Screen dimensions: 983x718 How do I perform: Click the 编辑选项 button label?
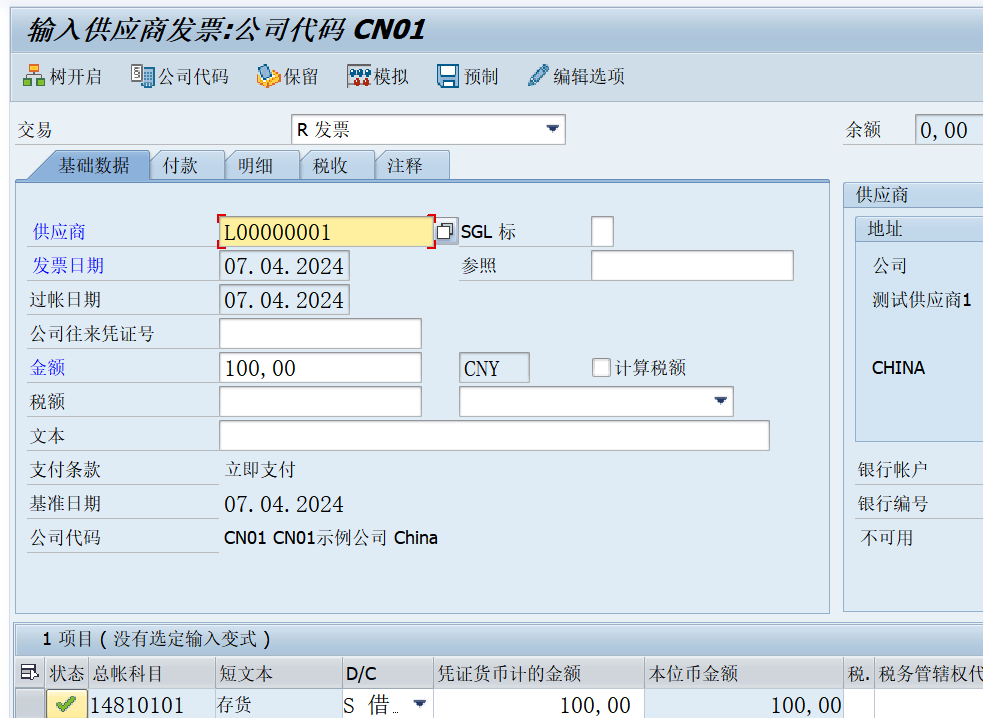589,77
